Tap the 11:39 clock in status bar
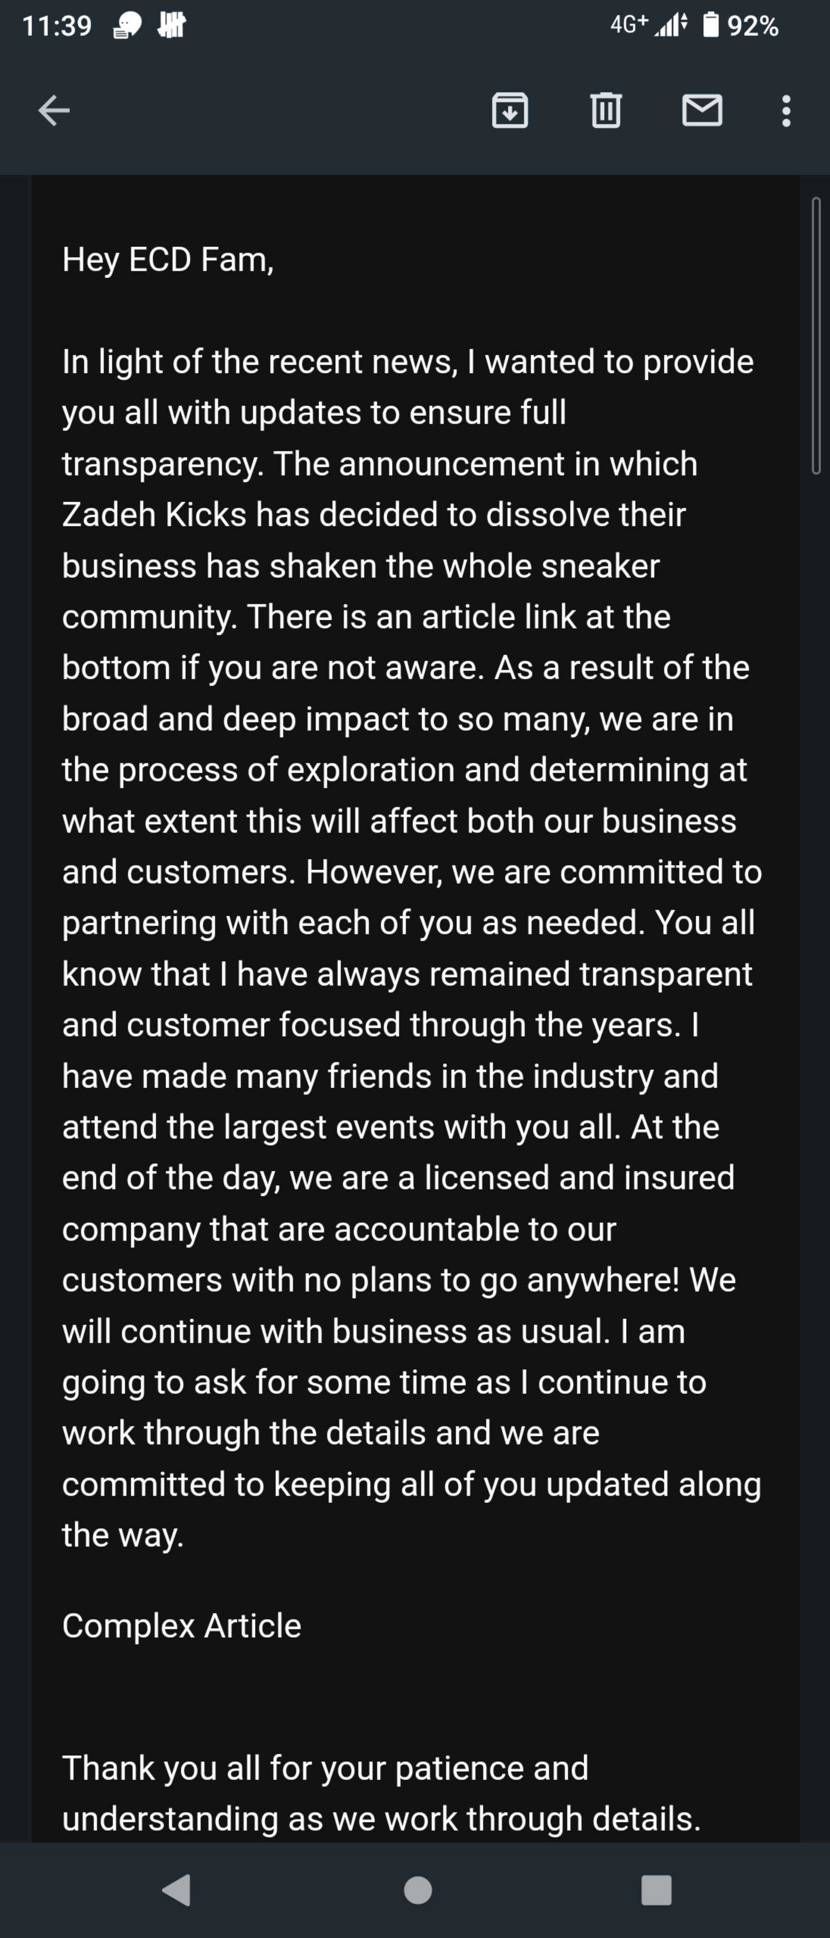The width and height of the screenshot is (830, 1938). point(57,26)
